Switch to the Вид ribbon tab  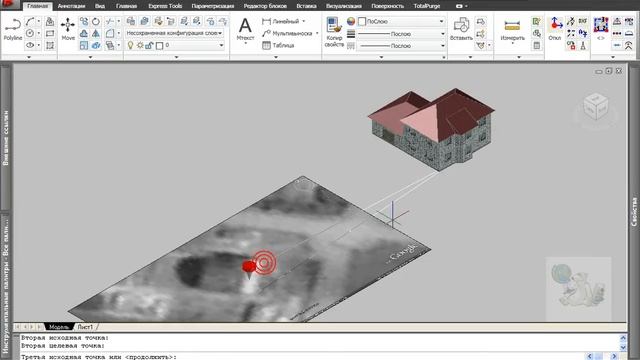click(x=100, y=6)
